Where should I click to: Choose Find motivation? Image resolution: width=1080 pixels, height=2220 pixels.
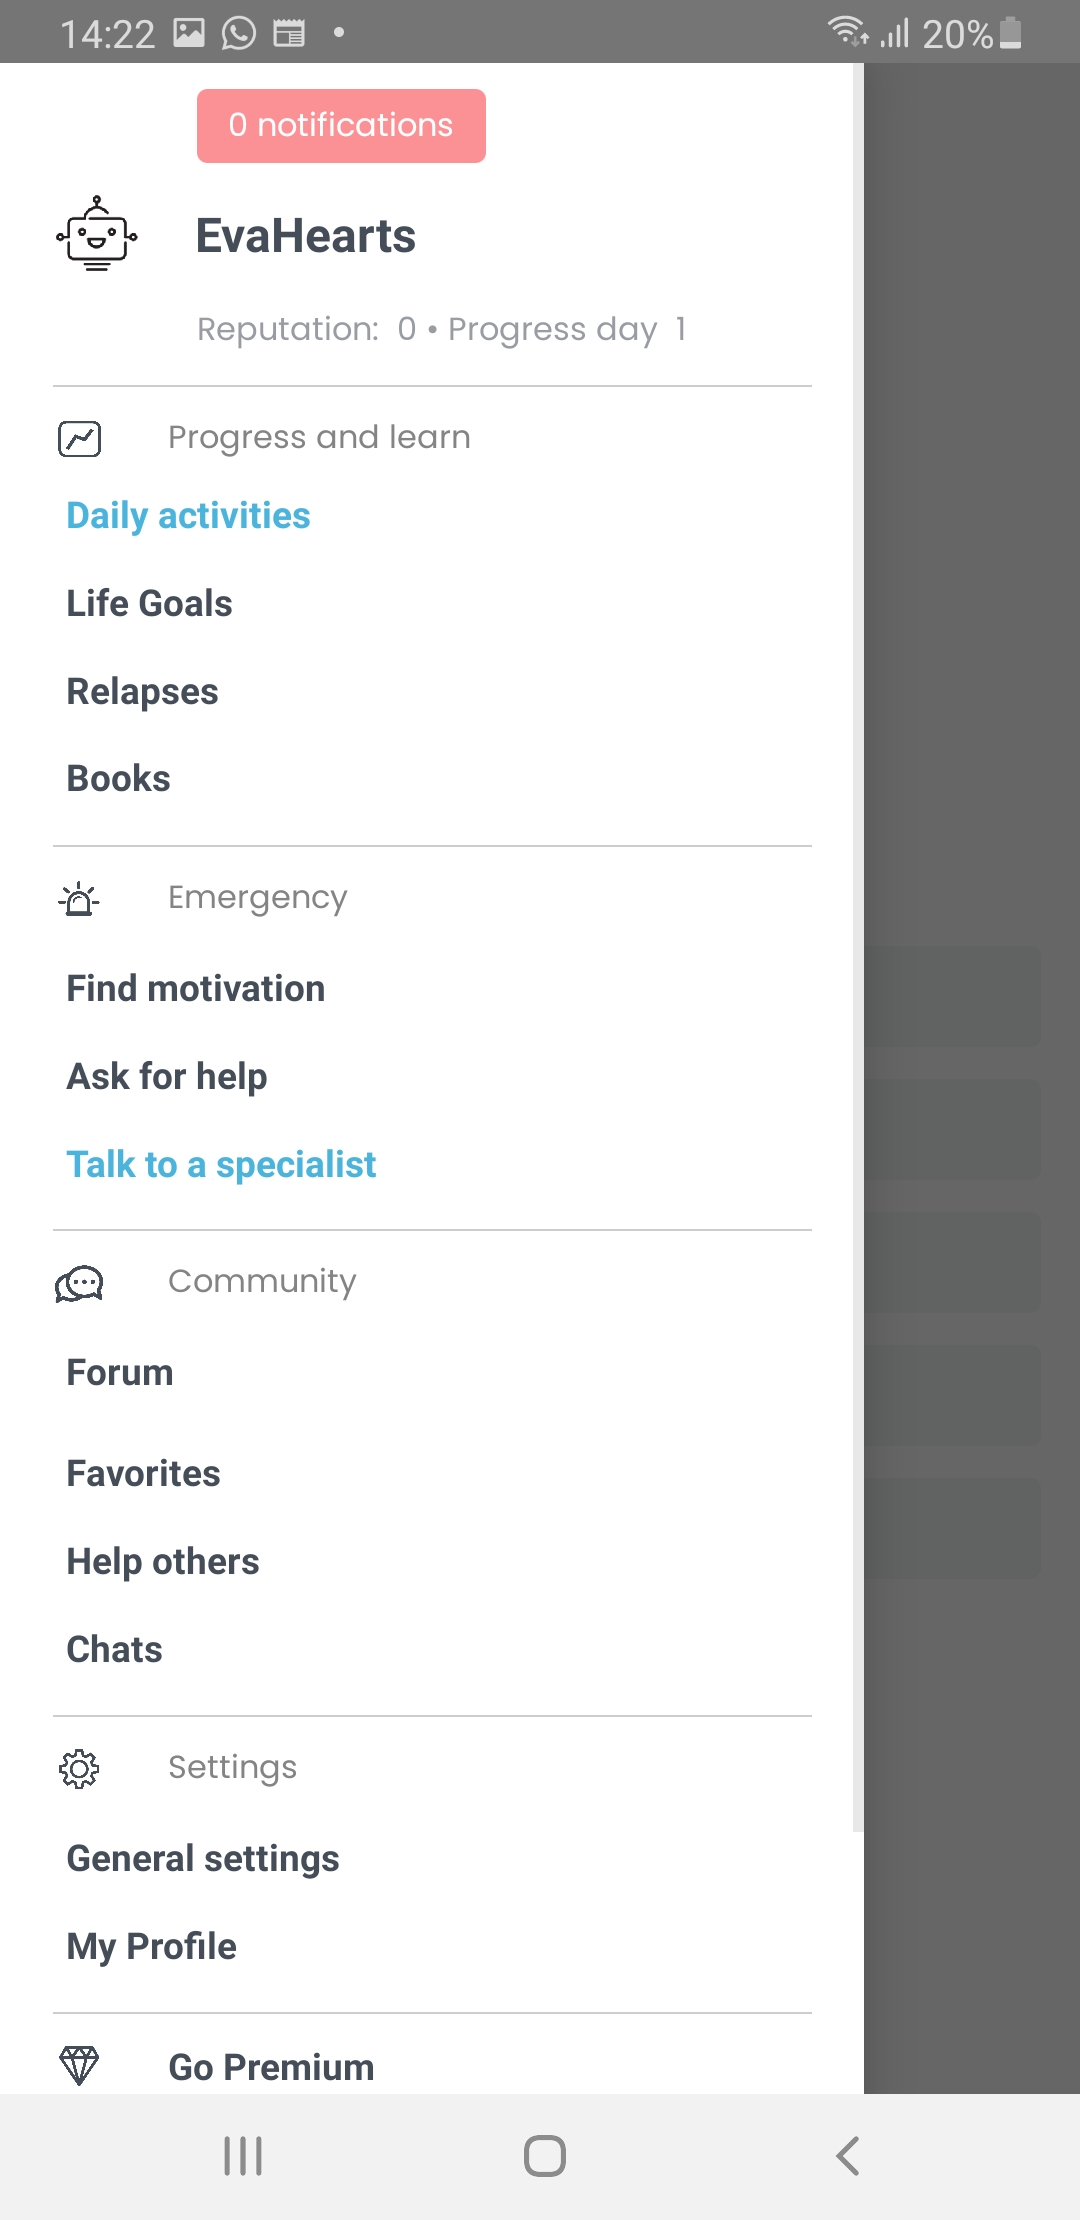click(x=195, y=989)
